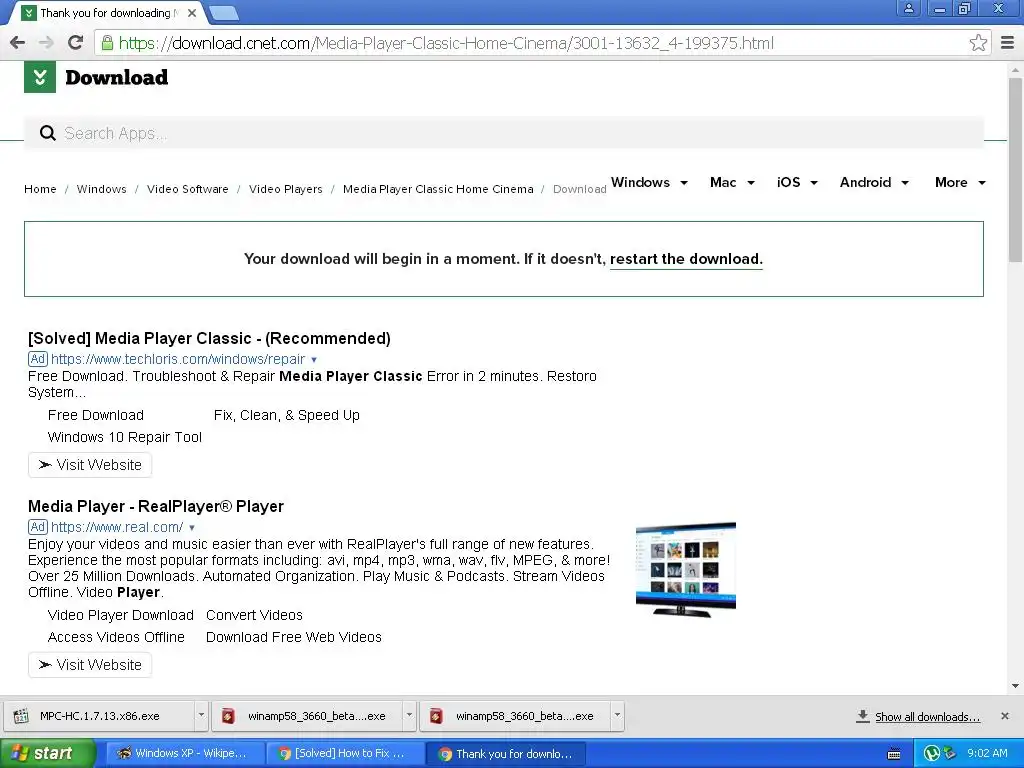Image resolution: width=1024 pixels, height=768 pixels.
Task: Expand options for first winamp download
Action: coord(409,715)
